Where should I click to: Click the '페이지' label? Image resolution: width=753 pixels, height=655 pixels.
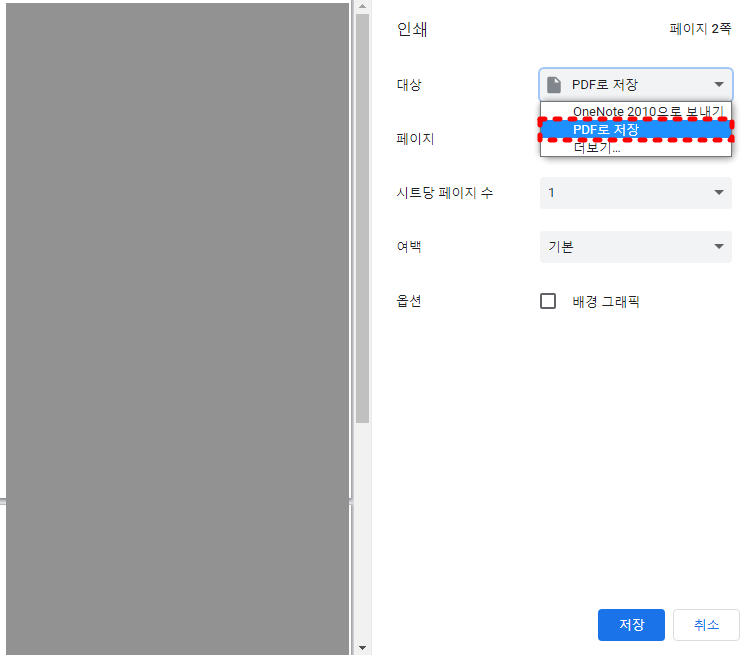click(415, 139)
